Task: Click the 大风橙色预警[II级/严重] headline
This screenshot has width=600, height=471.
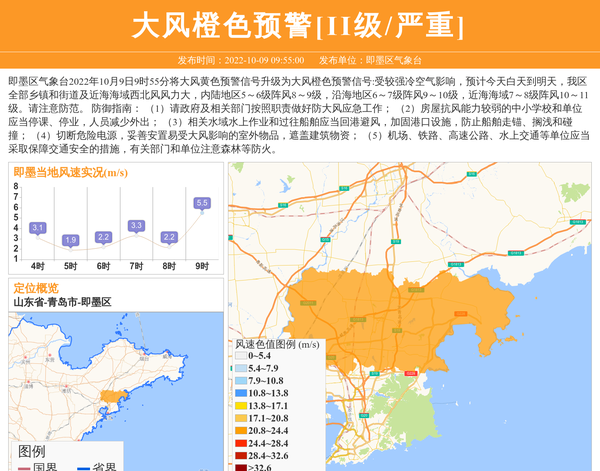Action: (x=298, y=25)
